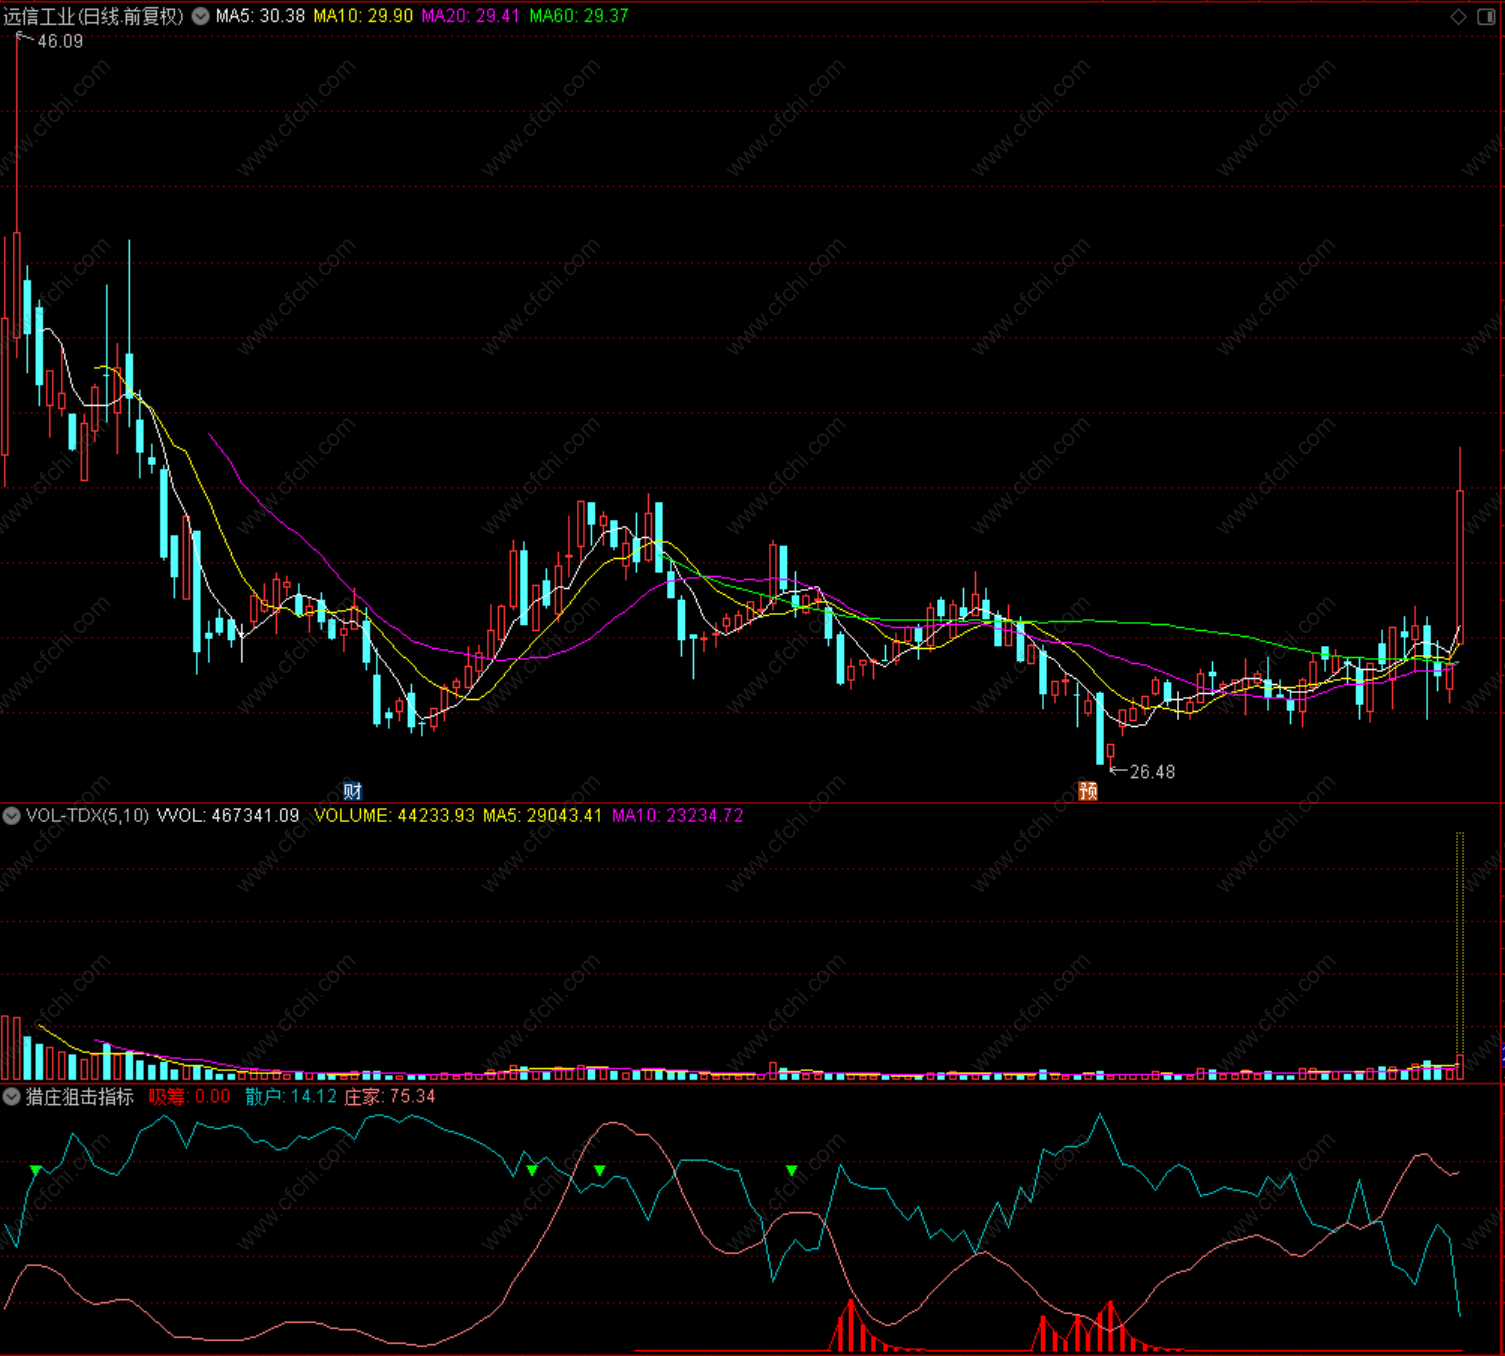
Task: Click the 猎庄狙击指标 indicator name
Action: click(80, 1097)
